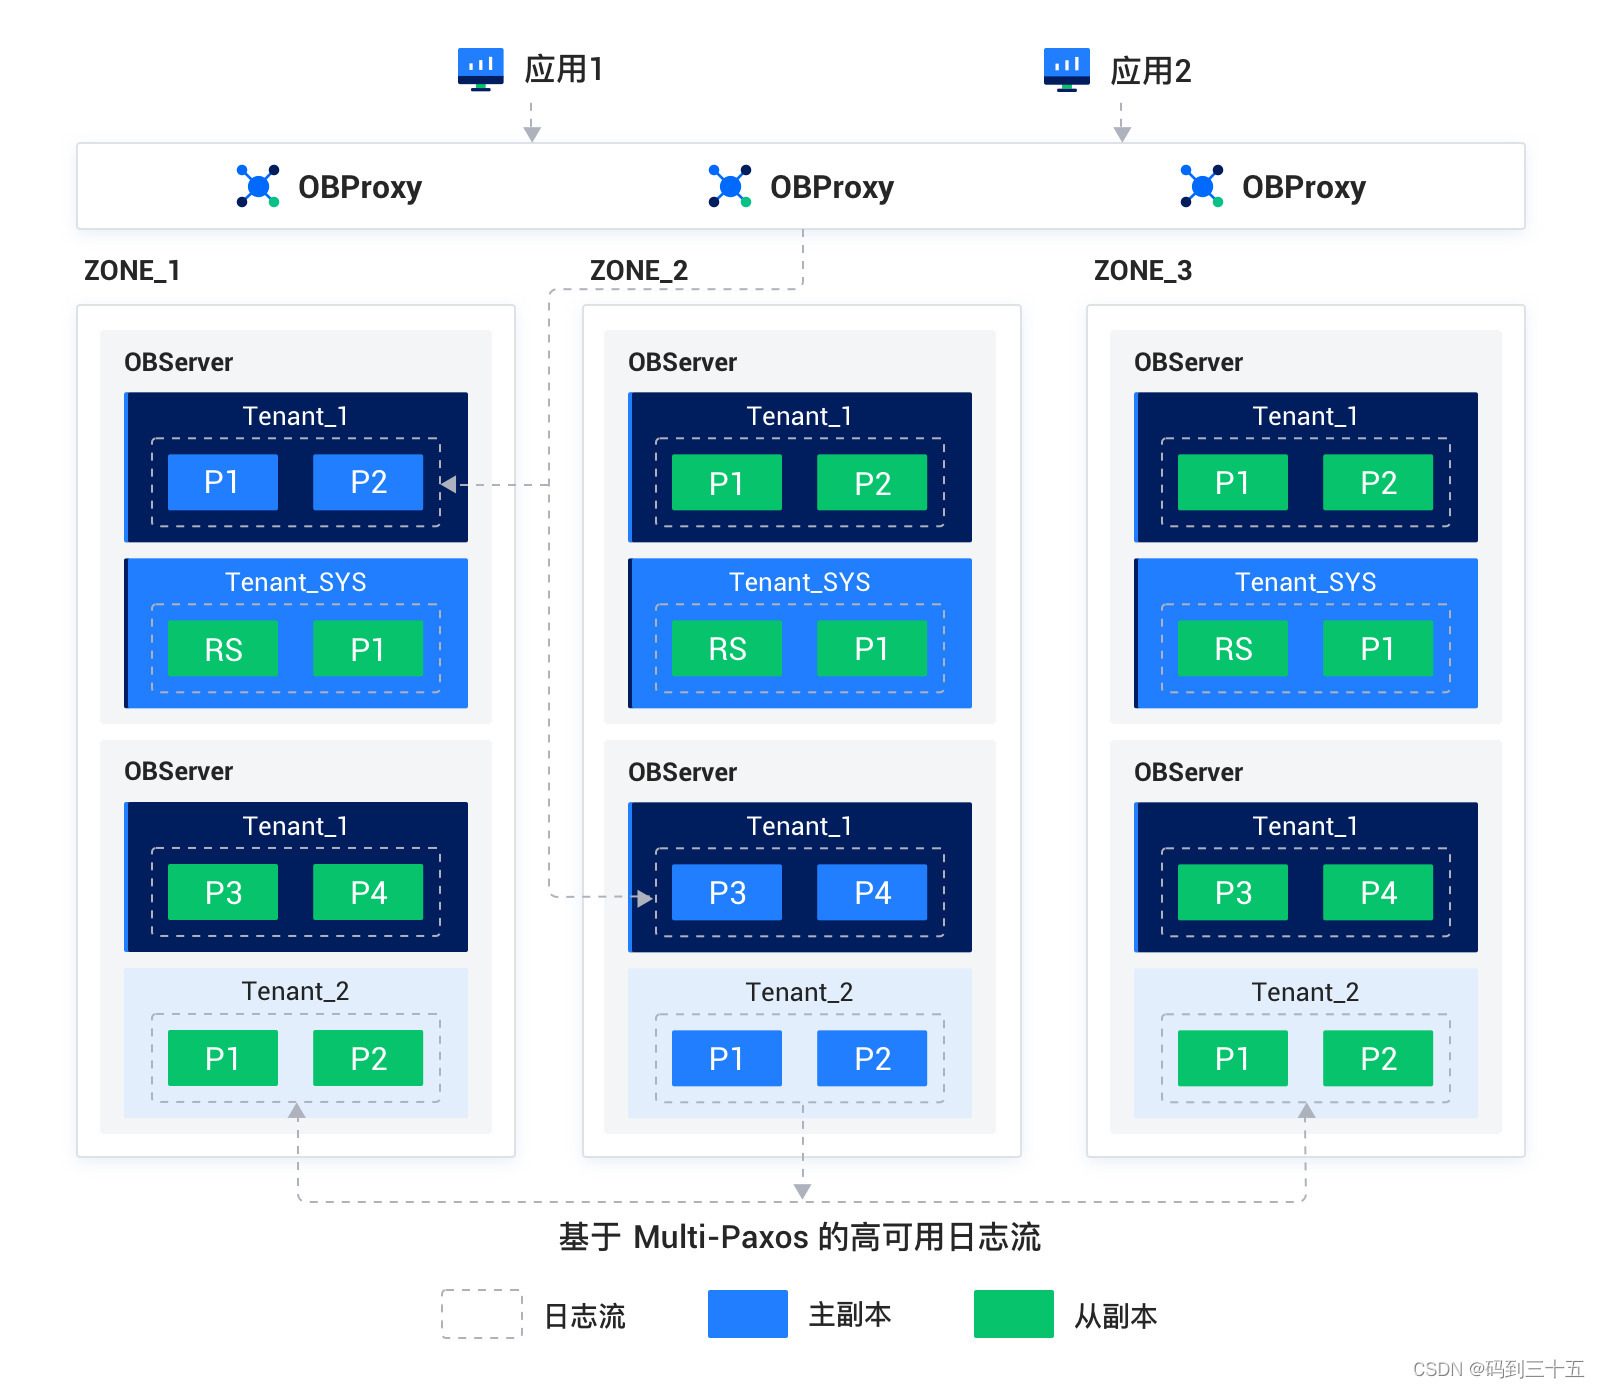Click the green 从副本 legend swatch
Viewport: 1600px width, 1388px height.
click(x=1014, y=1314)
